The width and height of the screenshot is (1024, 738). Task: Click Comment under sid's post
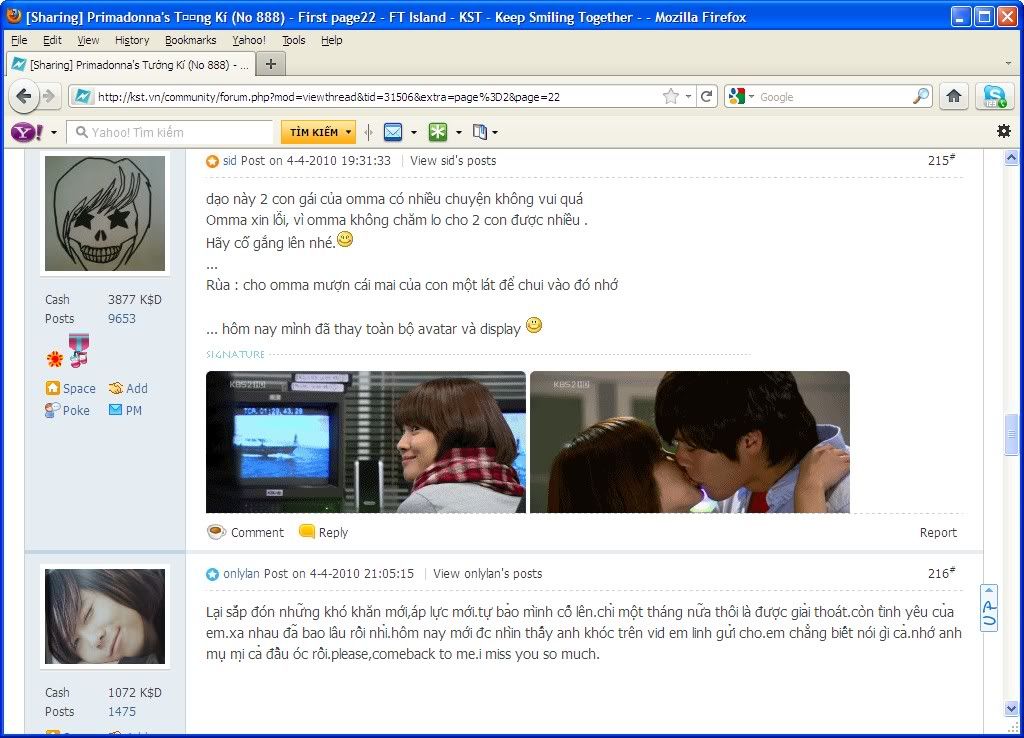pos(246,532)
